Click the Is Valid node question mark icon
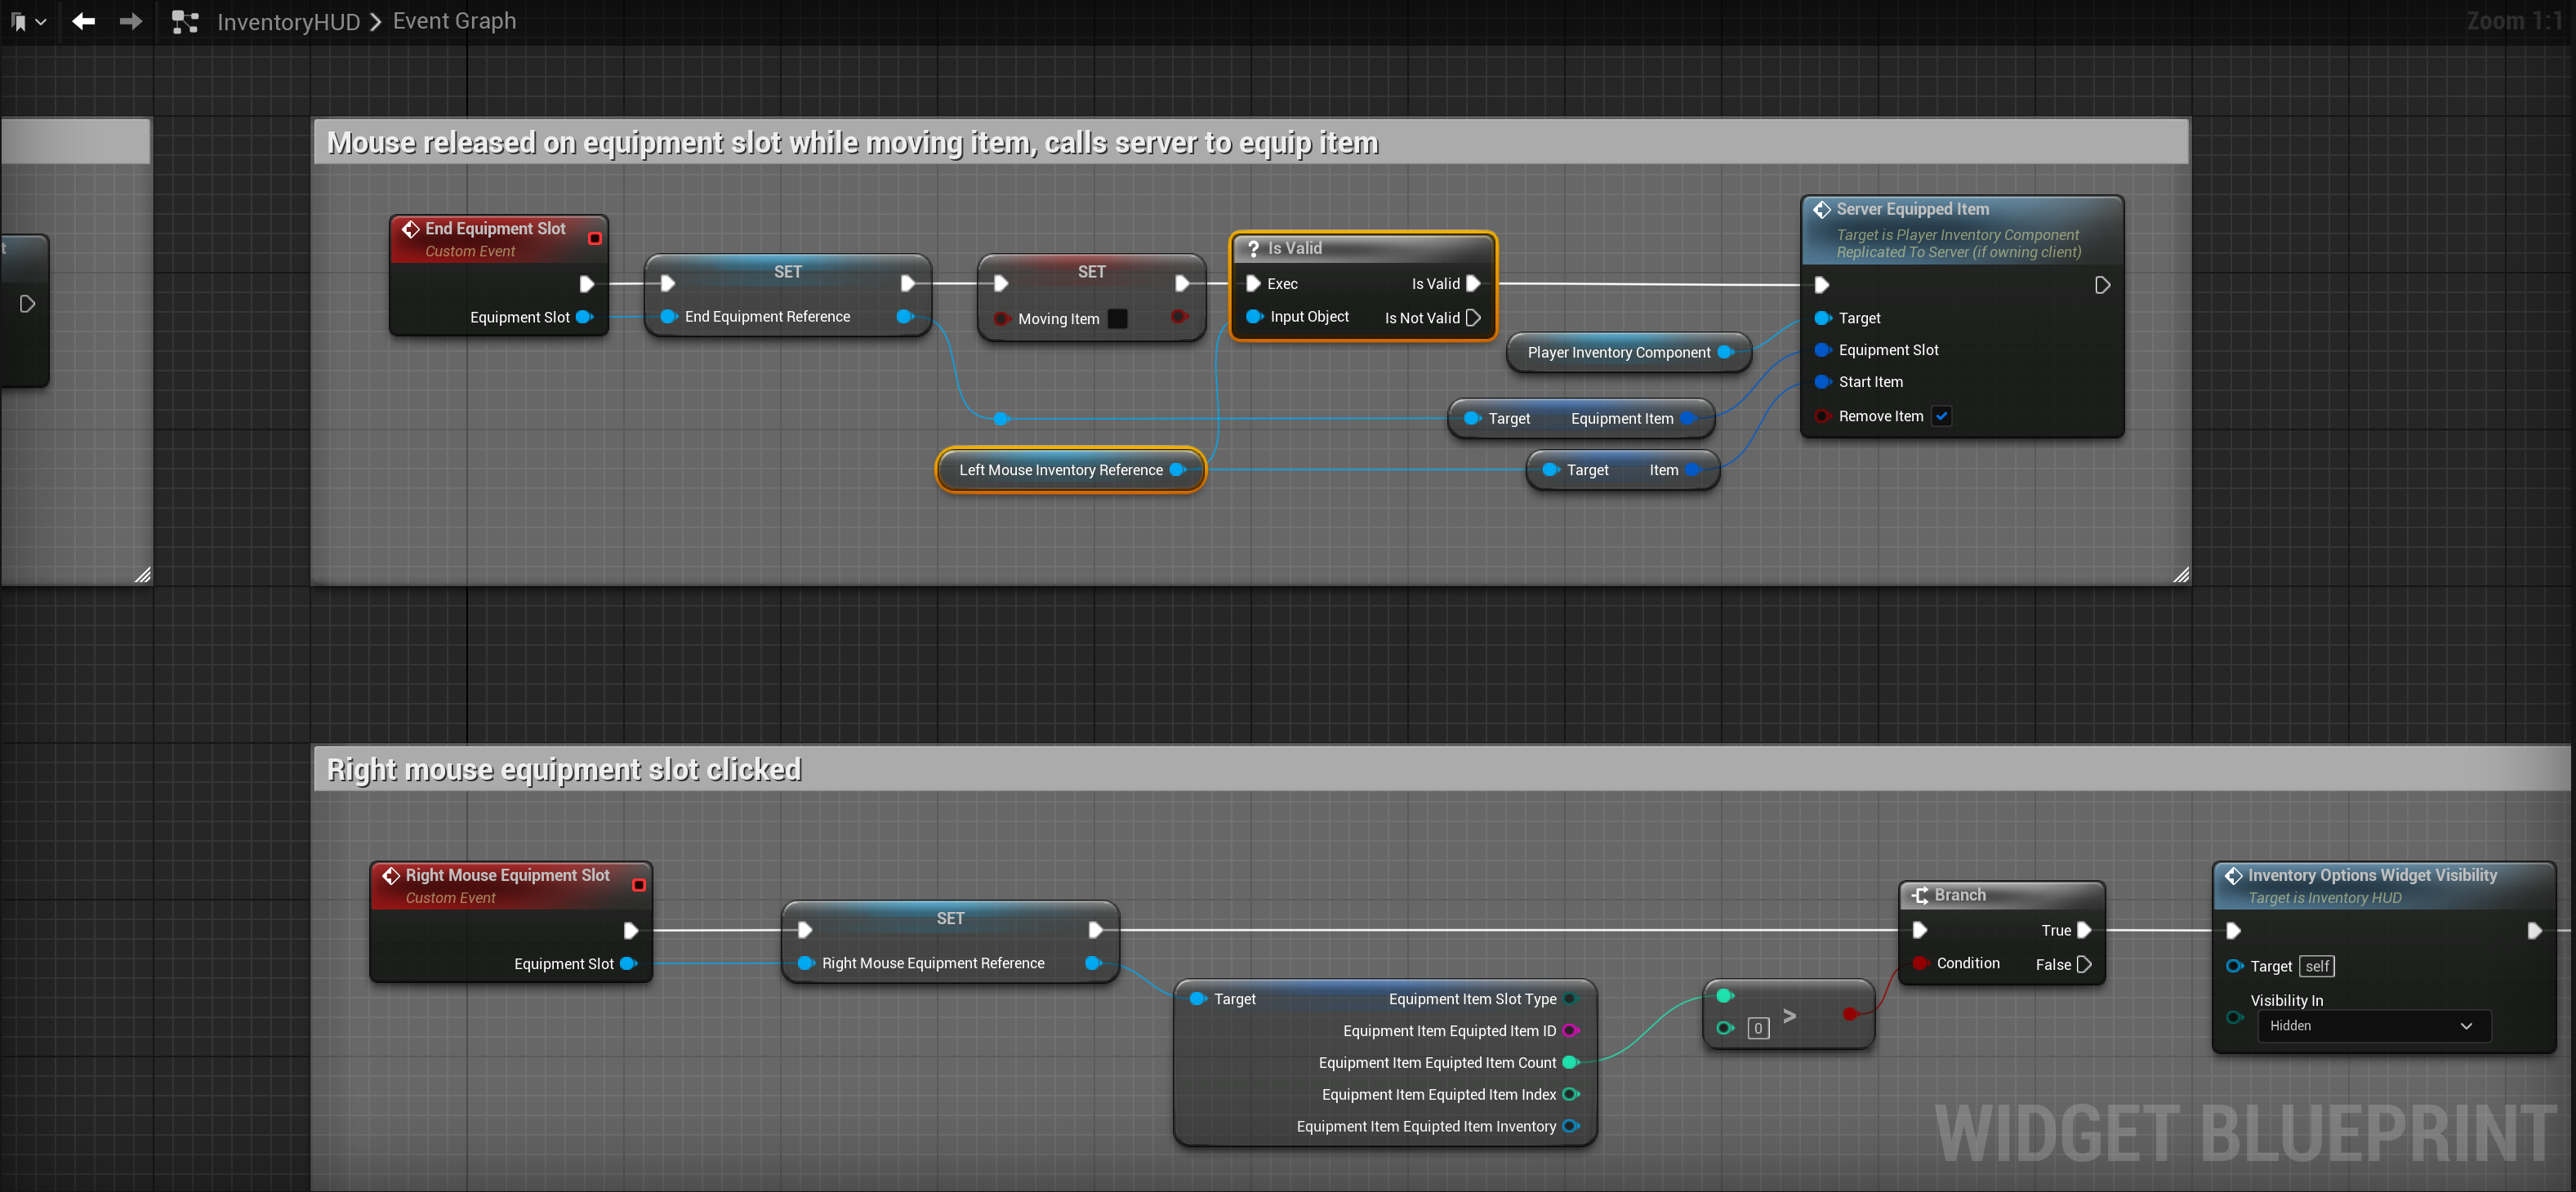Image resolution: width=2576 pixels, height=1192 pixels. pos(1253,248)
